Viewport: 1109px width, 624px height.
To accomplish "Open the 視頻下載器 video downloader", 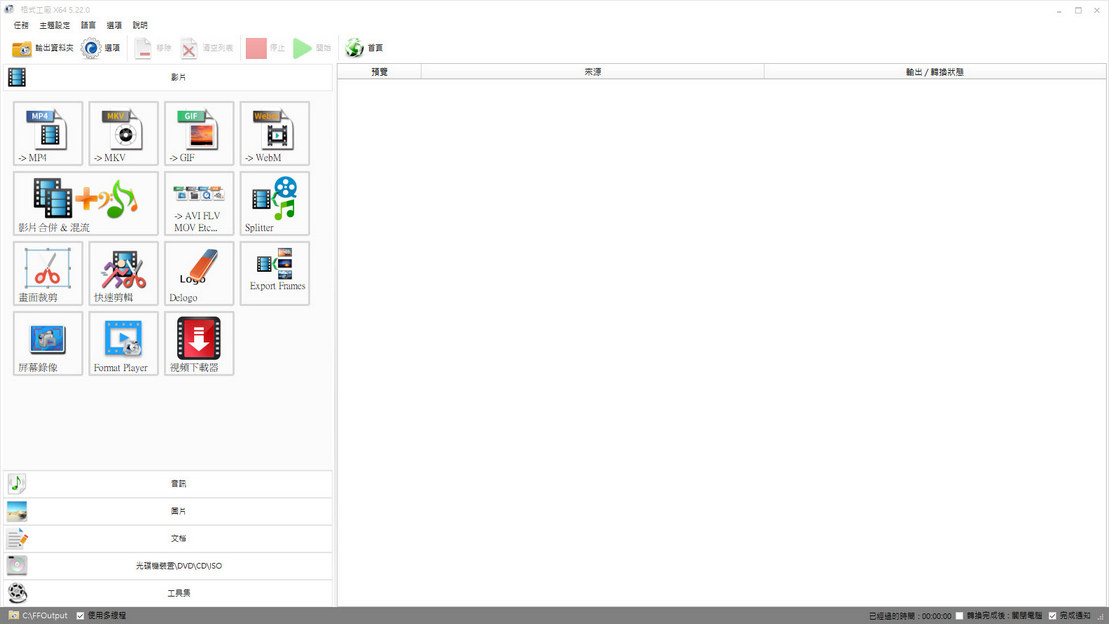I will 199,343.
